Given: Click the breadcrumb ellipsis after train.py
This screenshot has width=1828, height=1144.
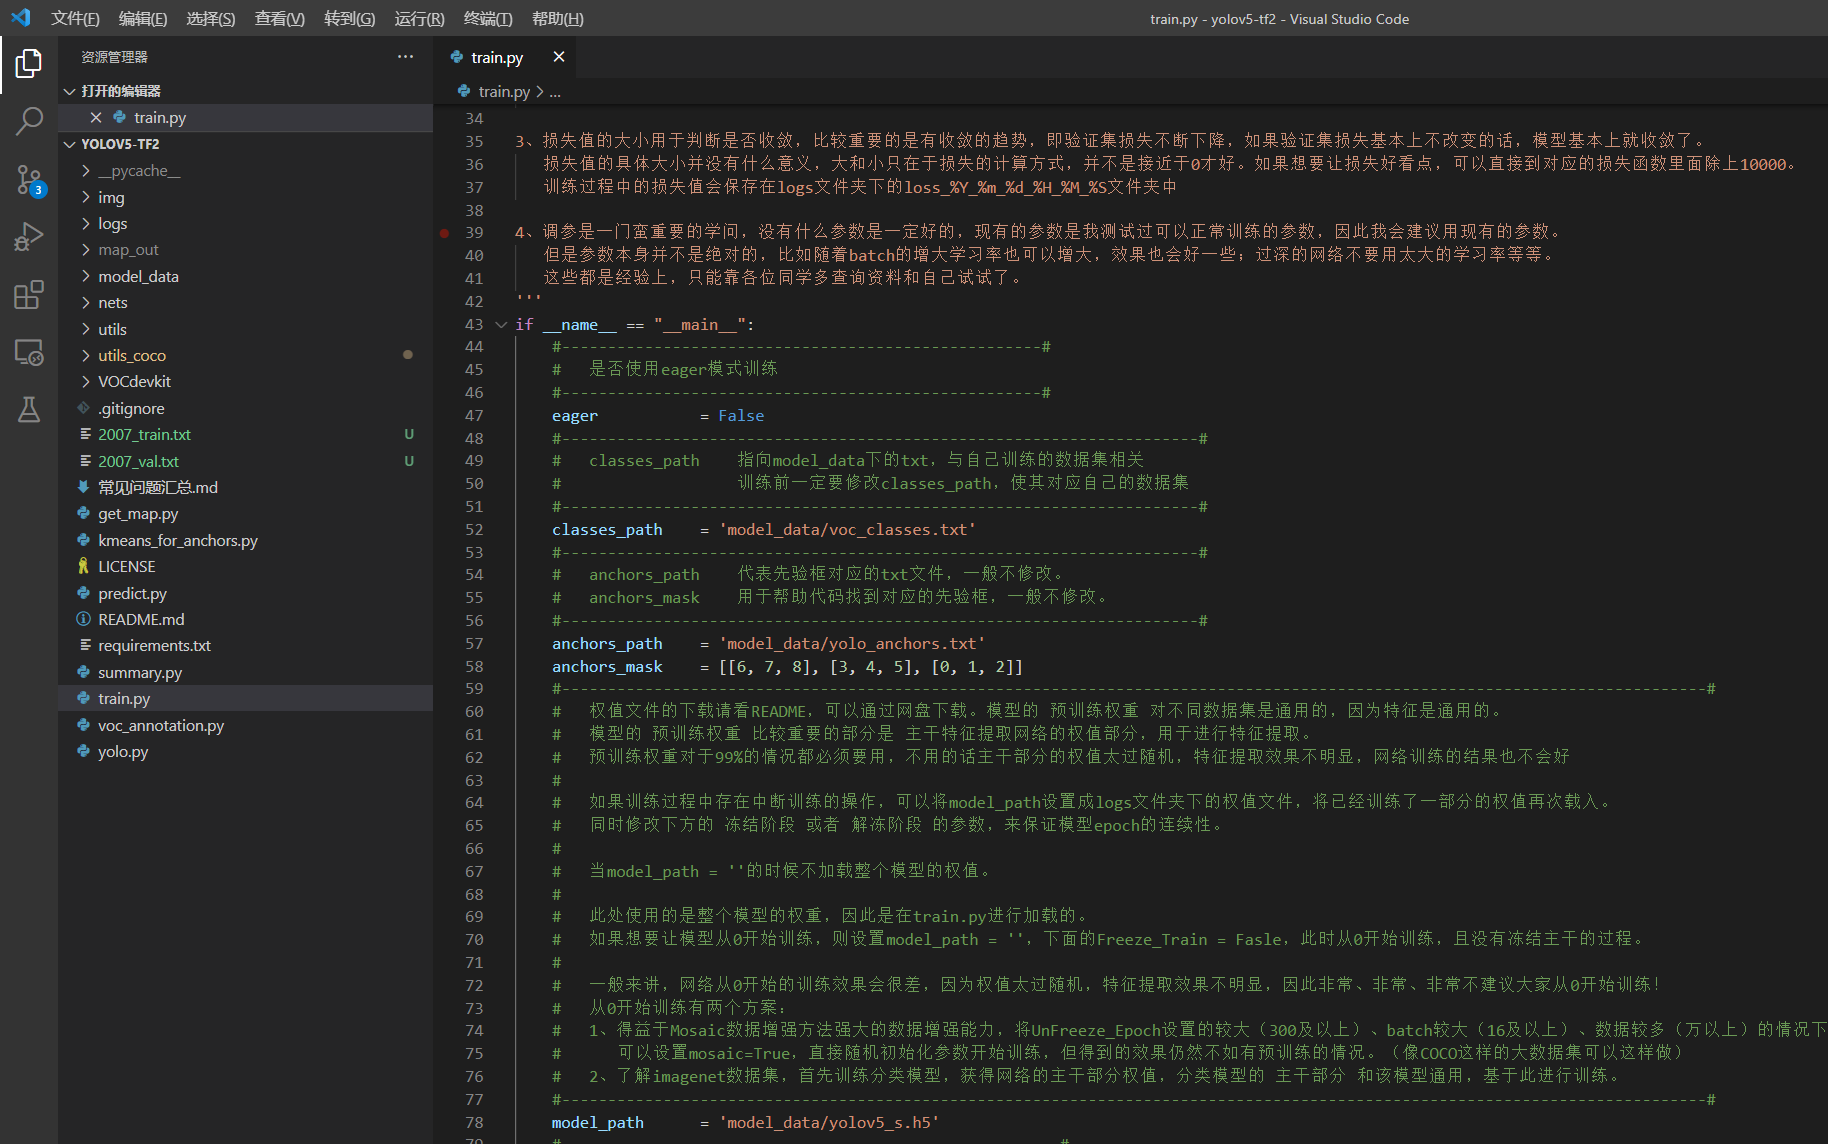Looking at the screenshot, I should (x=555, y=91).
